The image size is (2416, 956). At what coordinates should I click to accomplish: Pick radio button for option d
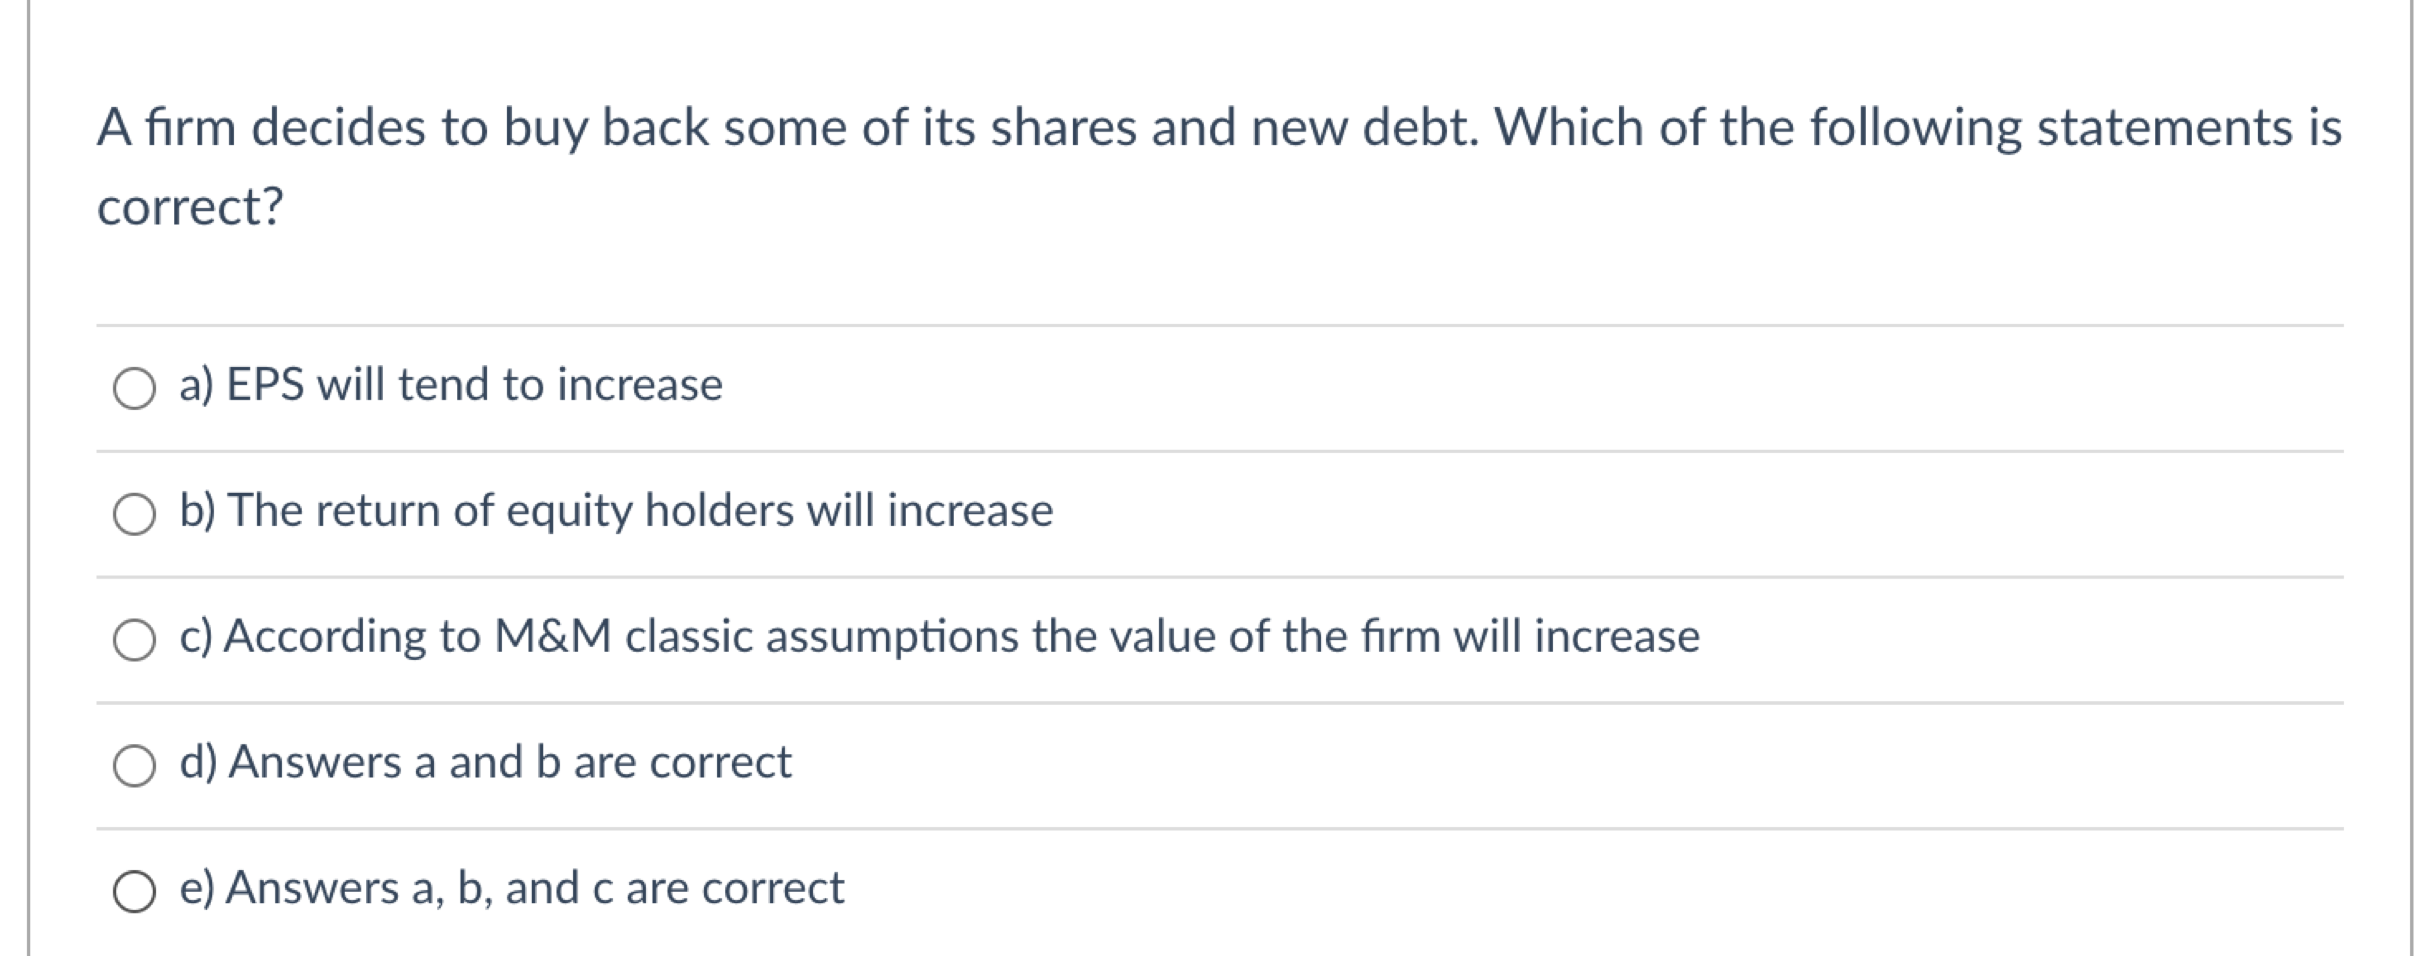click(x=134, y=766)
